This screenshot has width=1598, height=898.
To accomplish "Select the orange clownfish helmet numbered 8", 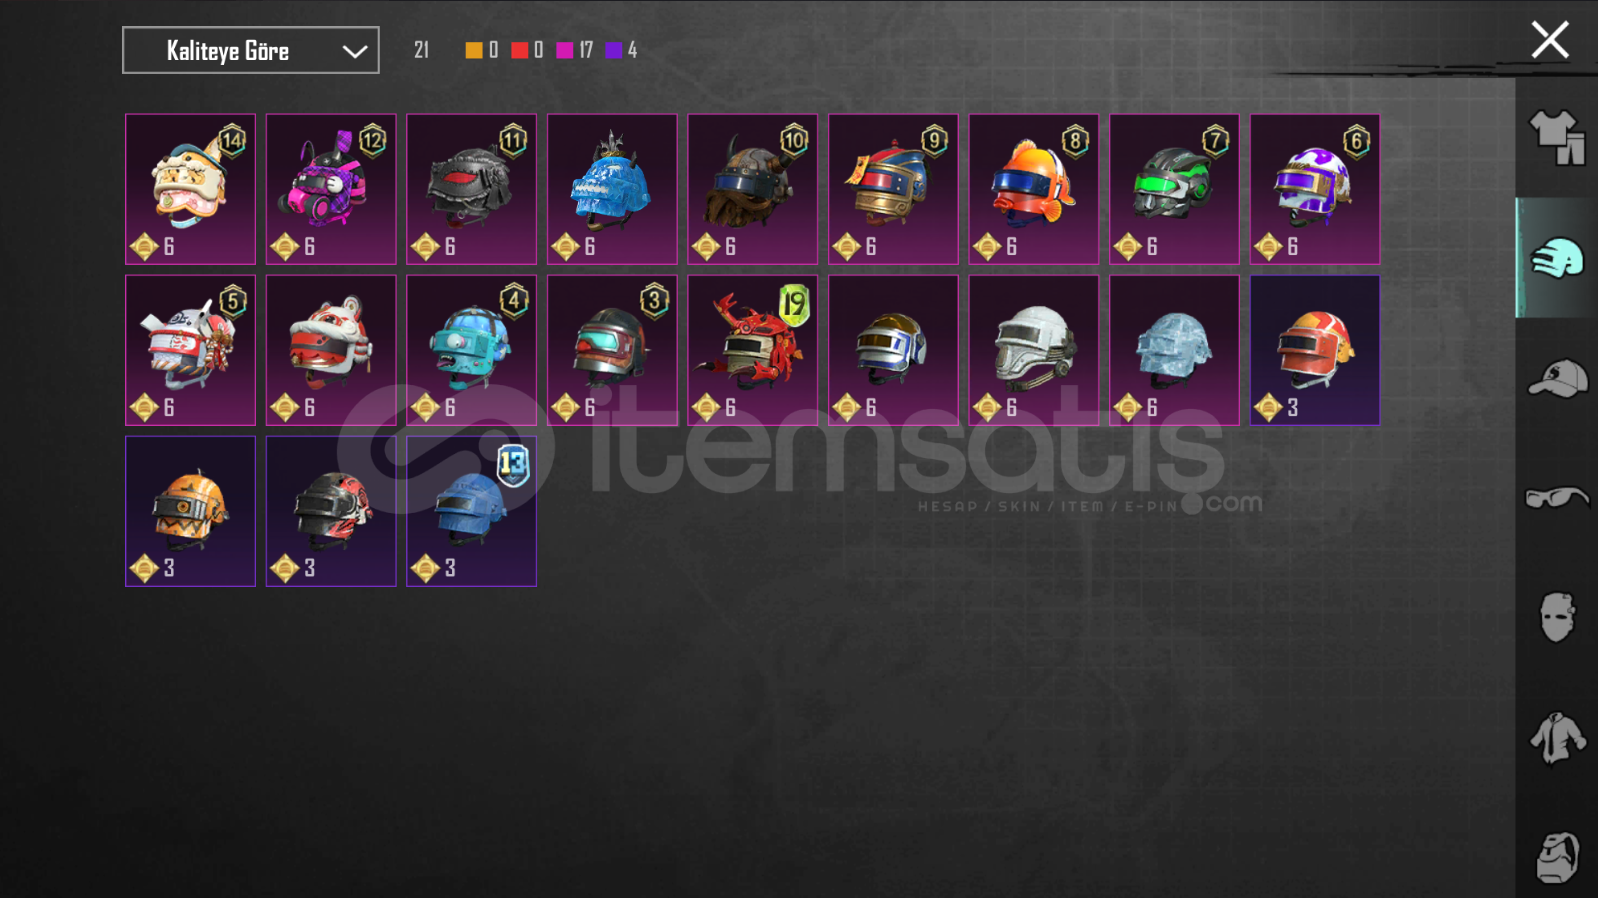I will 1034,189.
